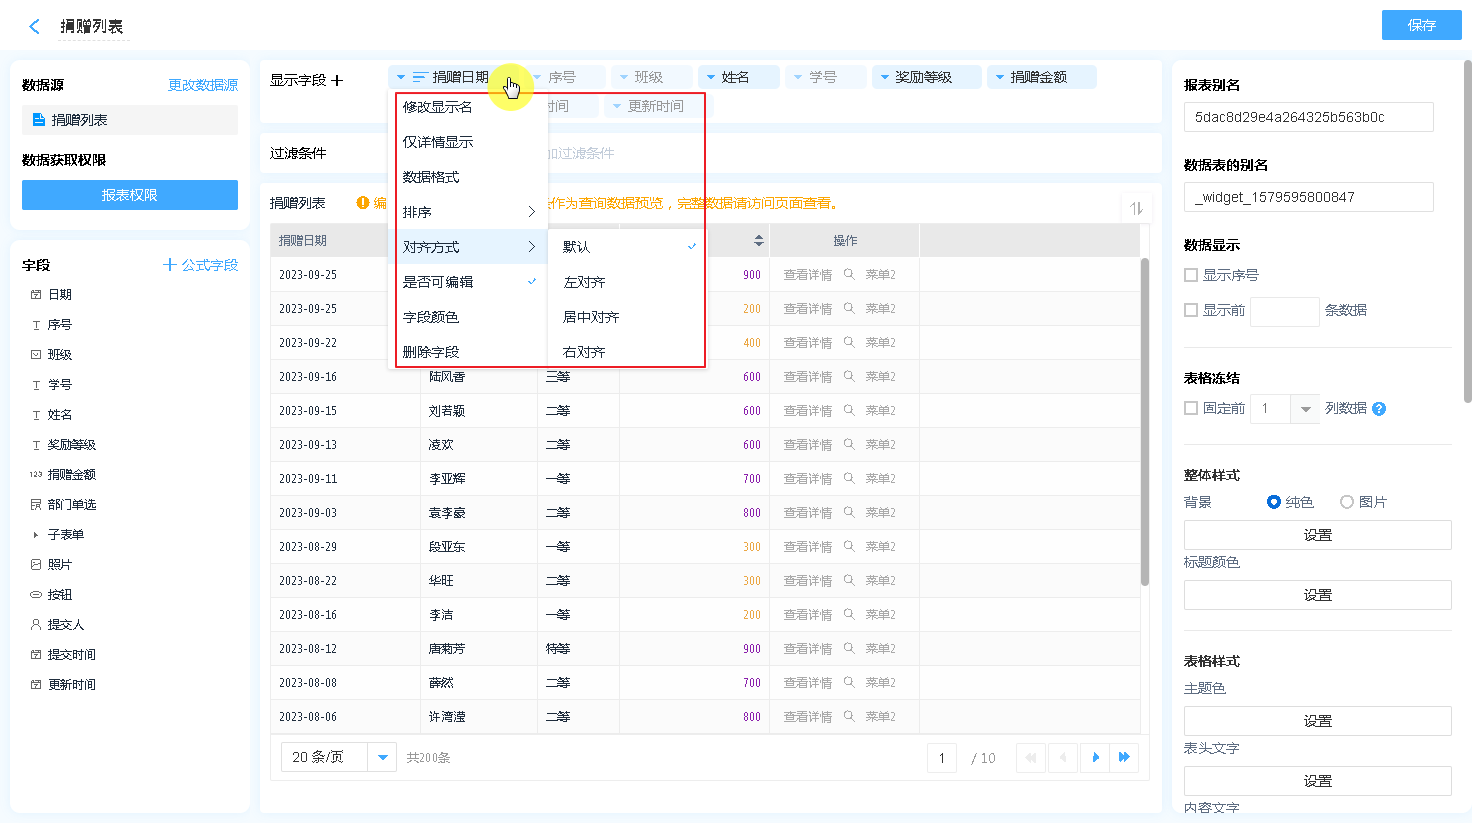The width and height of the screenshot is (1472, 823).
Task: Click the 设置 button under 背景
Action: click(x=1317, y=535)
